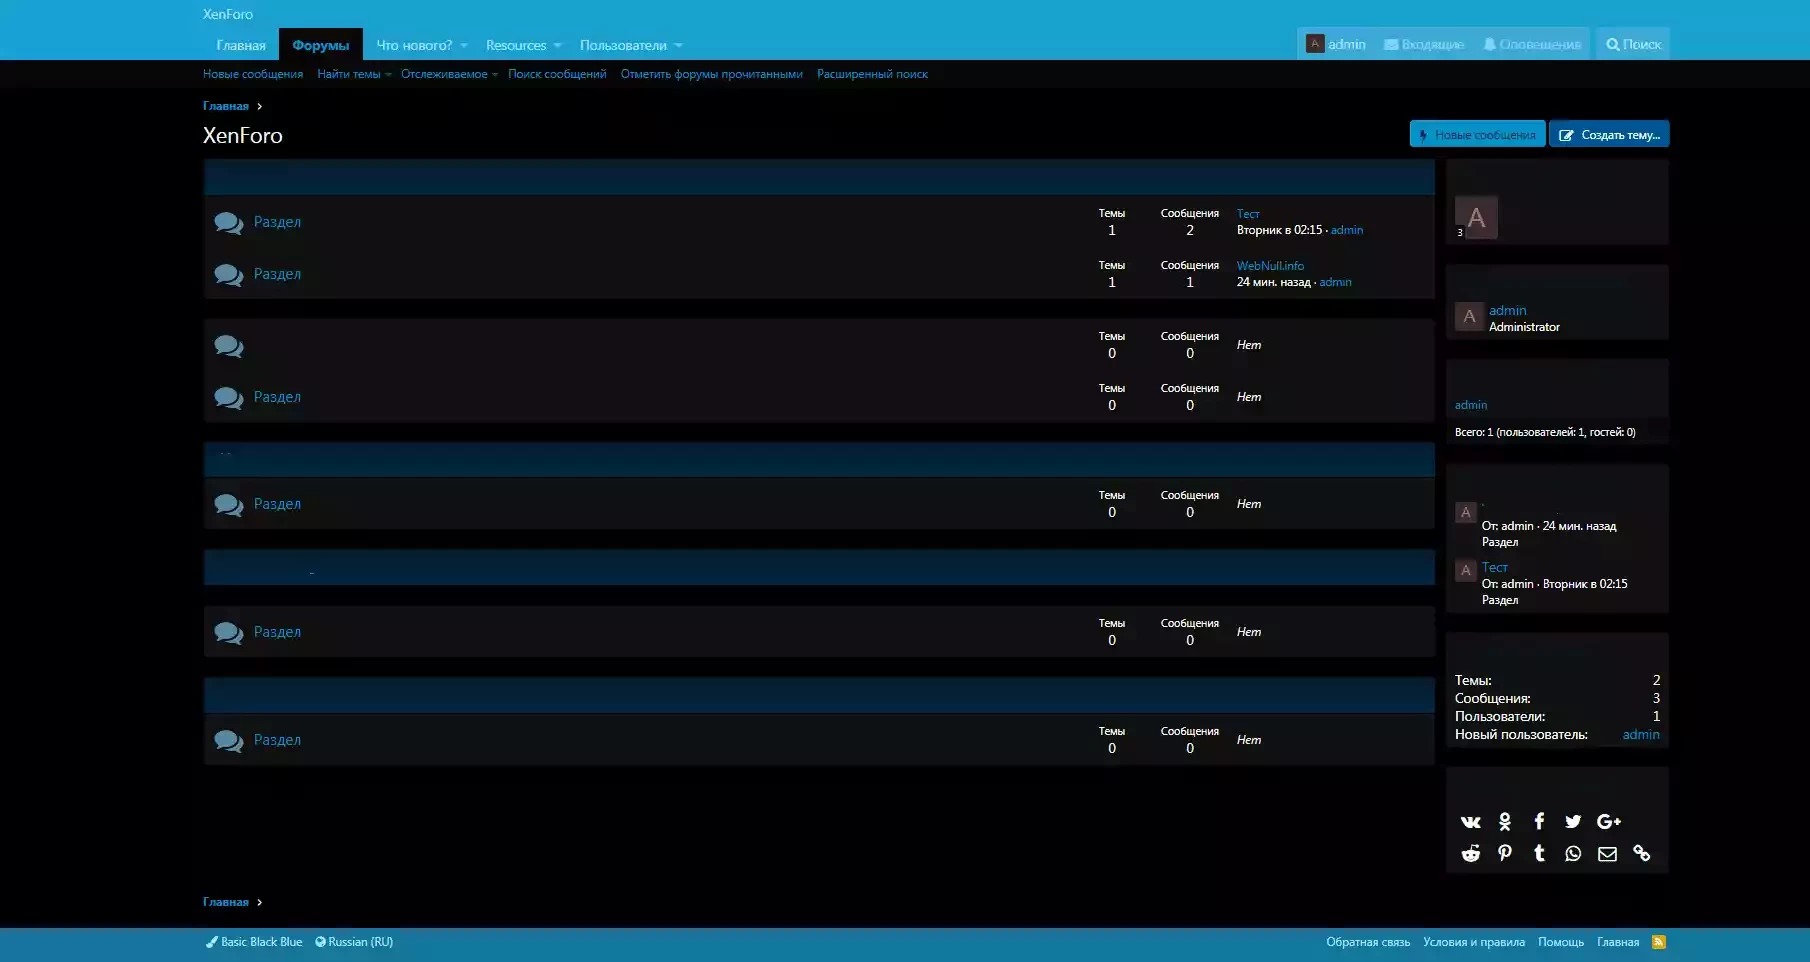Share the page on Tumblr
The width and height of the screenshot is (1810, 962).
(x=1539, y=853)
